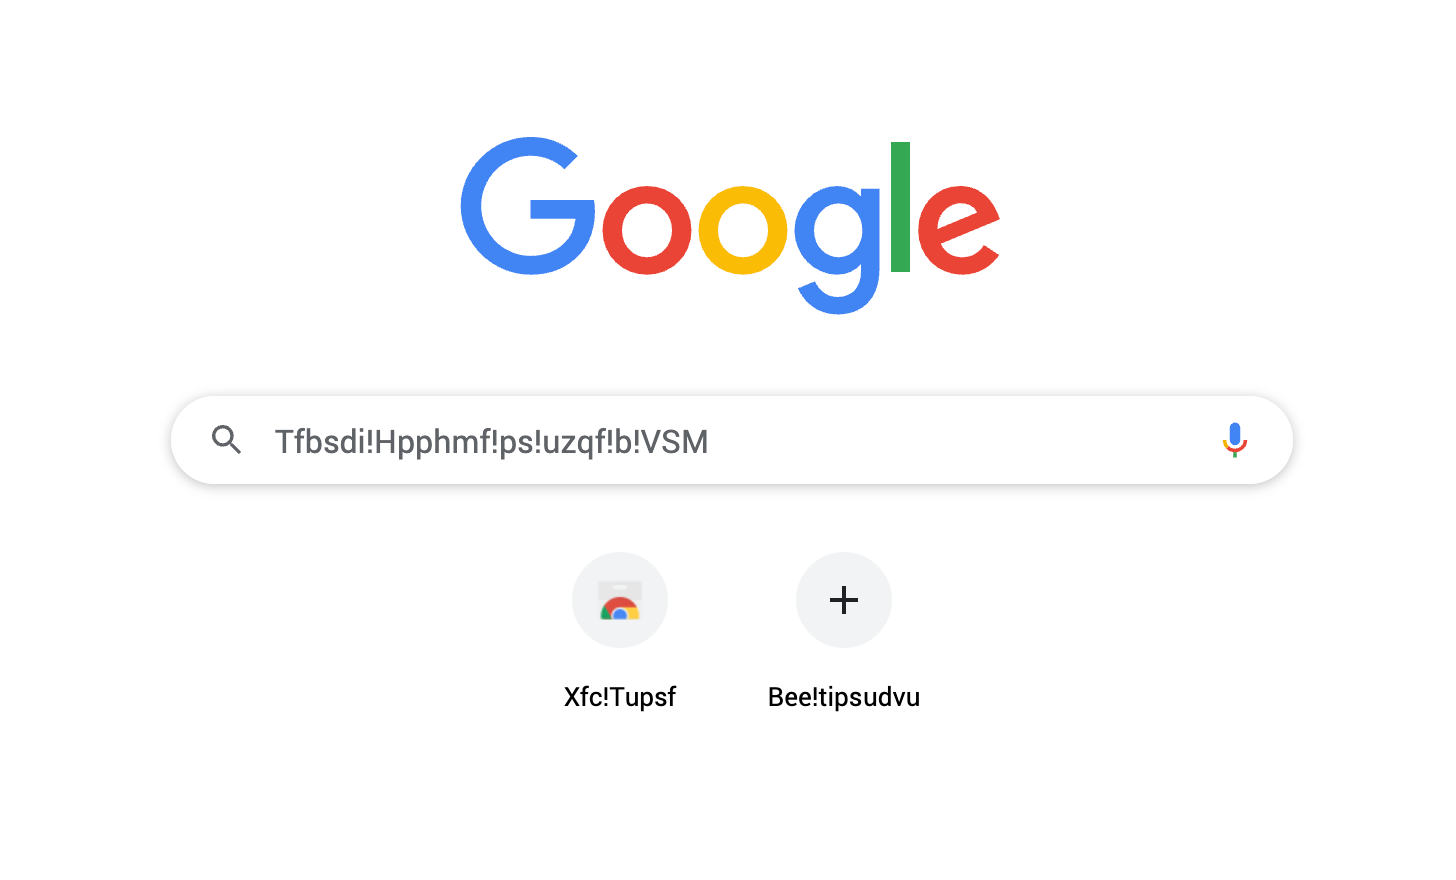Screen dimensions: 1456x880
Task: Click the Xfc!Tupsf shortcut label
Action: tap(620, 697)
